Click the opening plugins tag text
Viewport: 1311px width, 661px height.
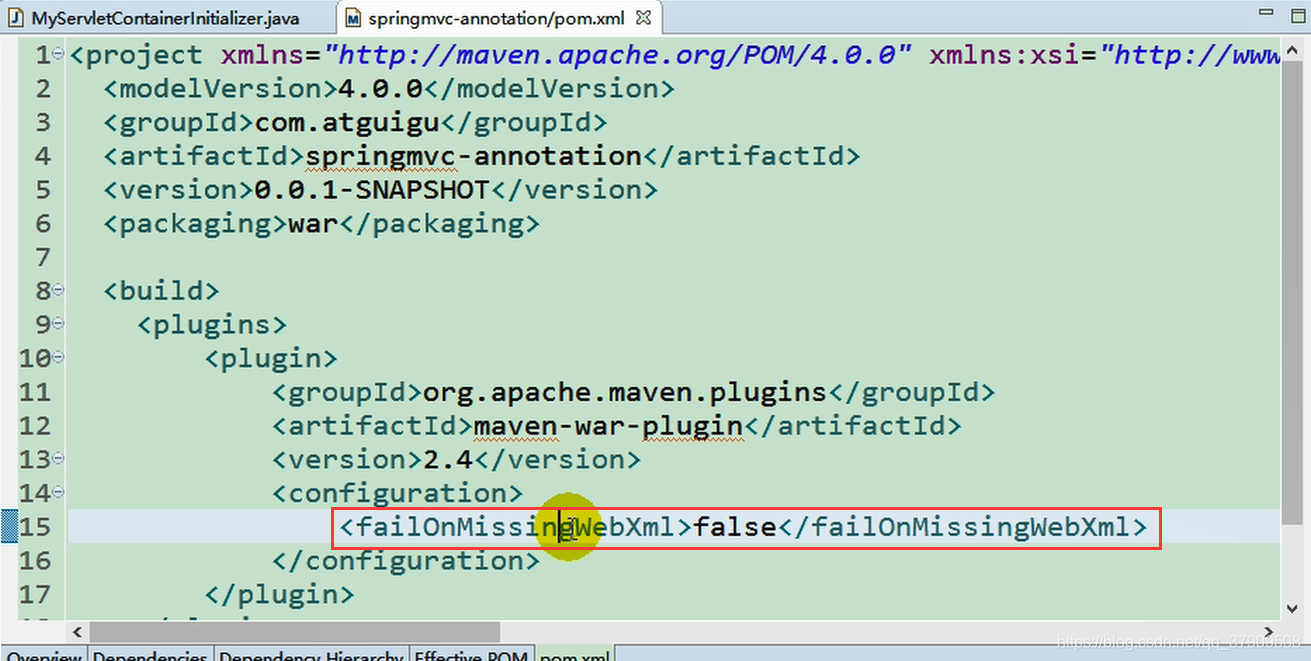[x=212, y=325]
